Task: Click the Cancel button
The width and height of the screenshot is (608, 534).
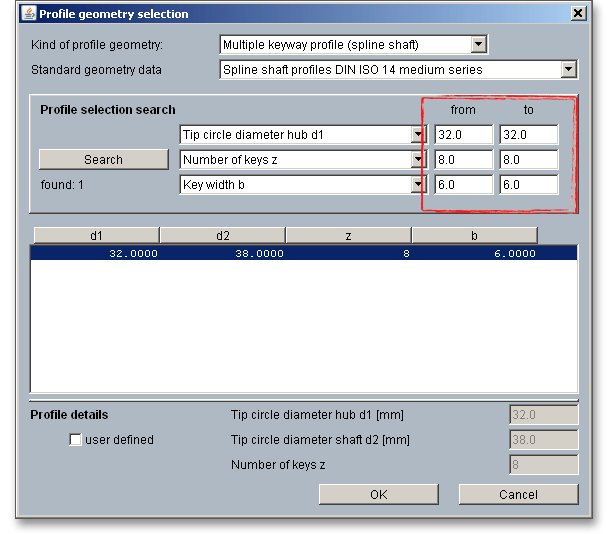Action: pyautogui.click(x=518, y=494)
